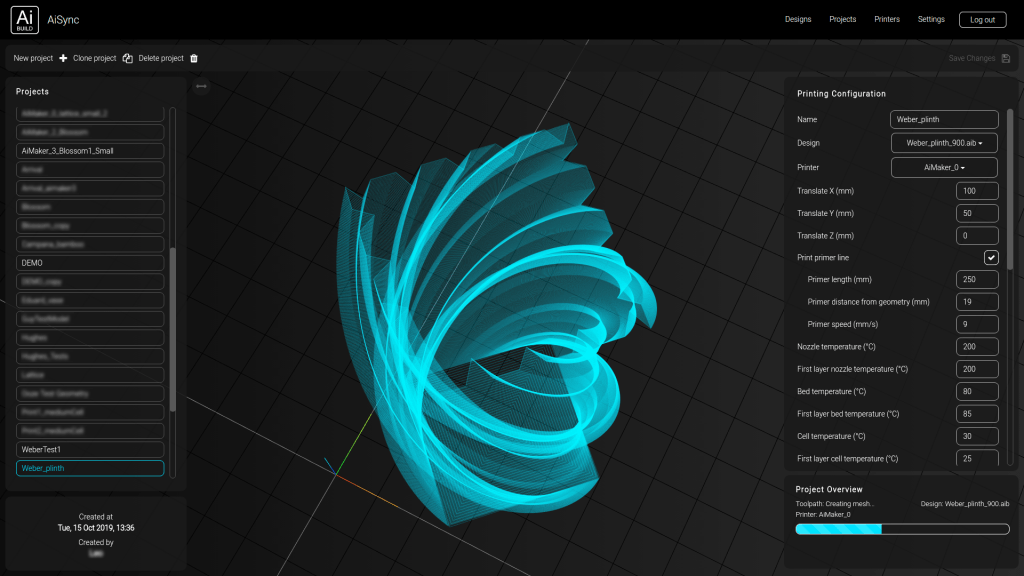Select the WeberTest1 project
Screen dimensions: 1024x576
click(x=90, y=449)
